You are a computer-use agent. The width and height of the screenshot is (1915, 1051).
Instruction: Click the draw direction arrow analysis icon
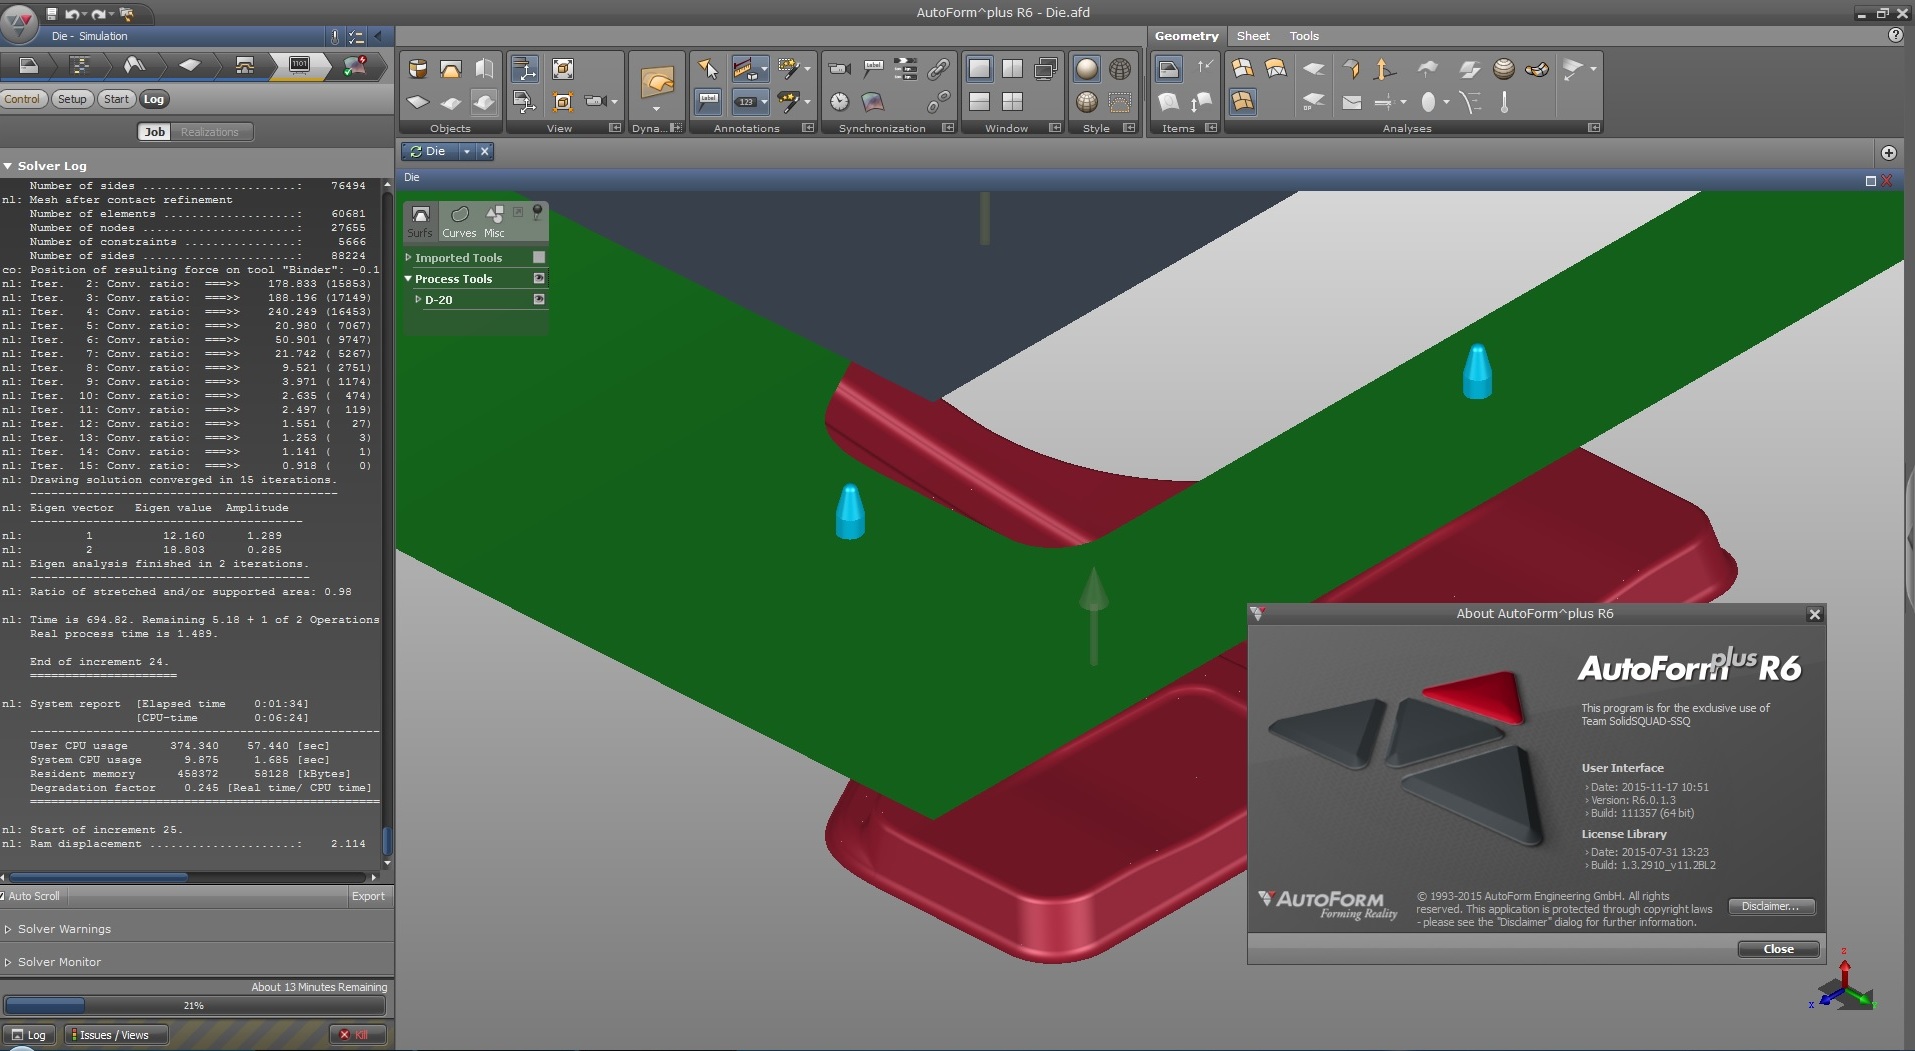click(1384, 68)
